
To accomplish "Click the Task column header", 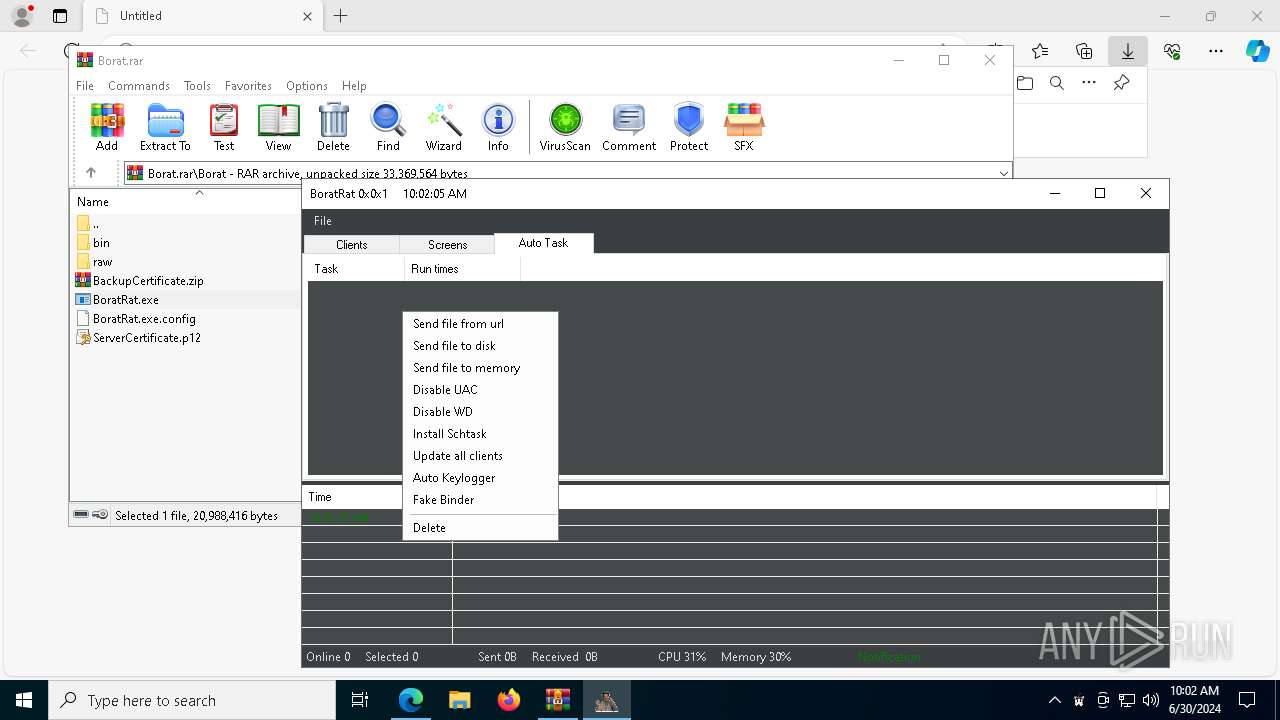I will [x=355, y=269].
